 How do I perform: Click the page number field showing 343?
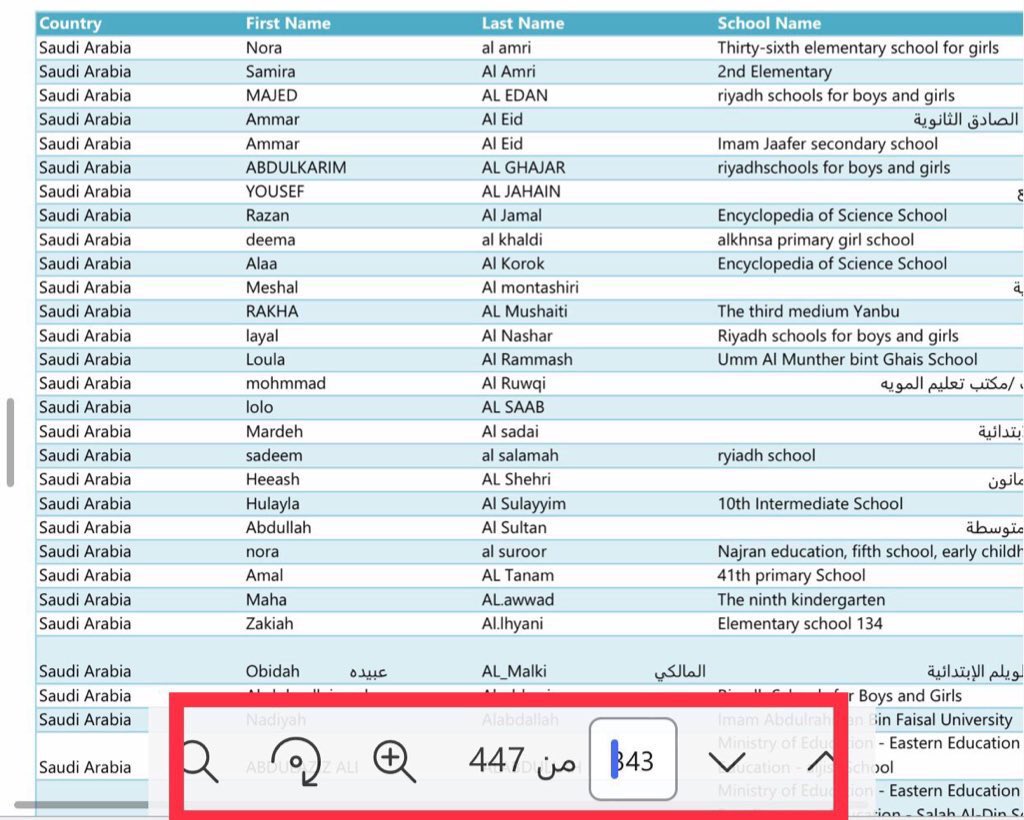(633, 759)
